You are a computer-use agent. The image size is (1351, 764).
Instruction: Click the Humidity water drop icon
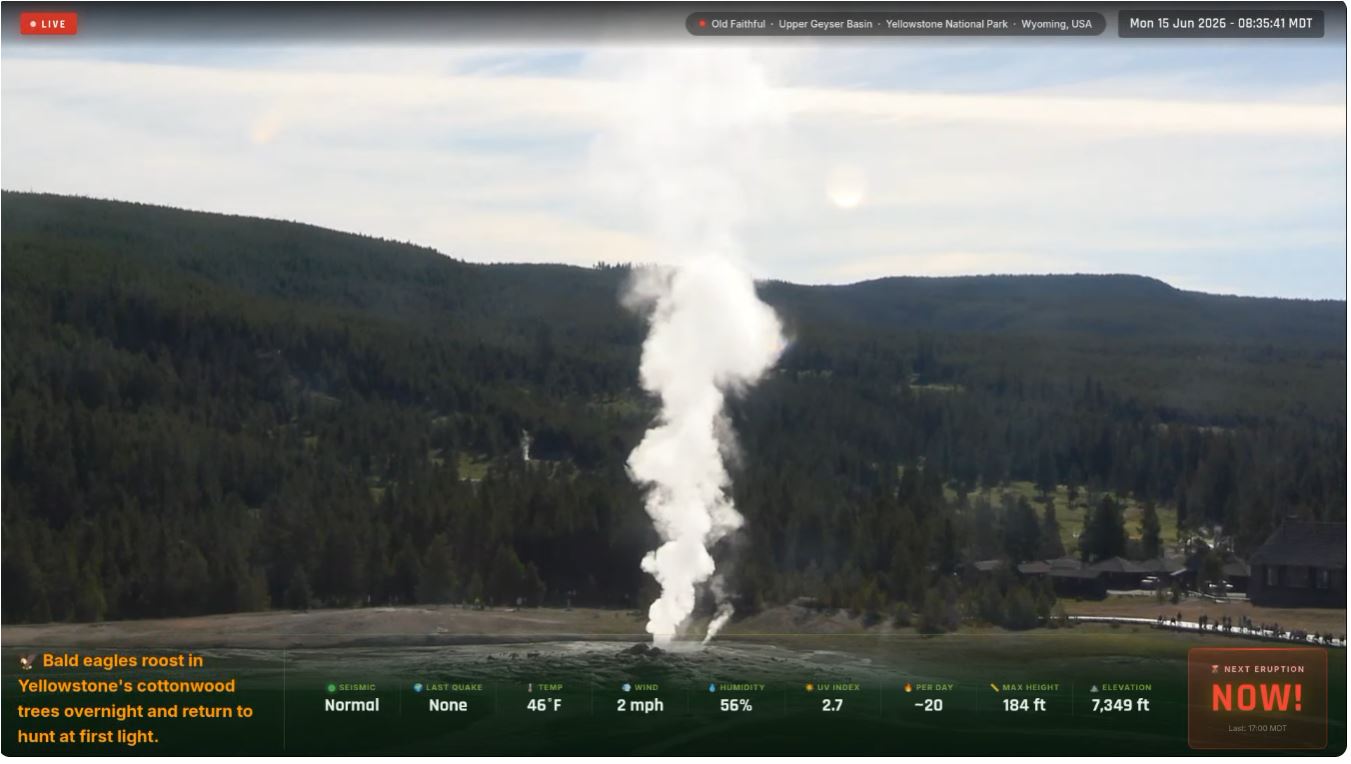pyautogui.click(x=713, y=688)
